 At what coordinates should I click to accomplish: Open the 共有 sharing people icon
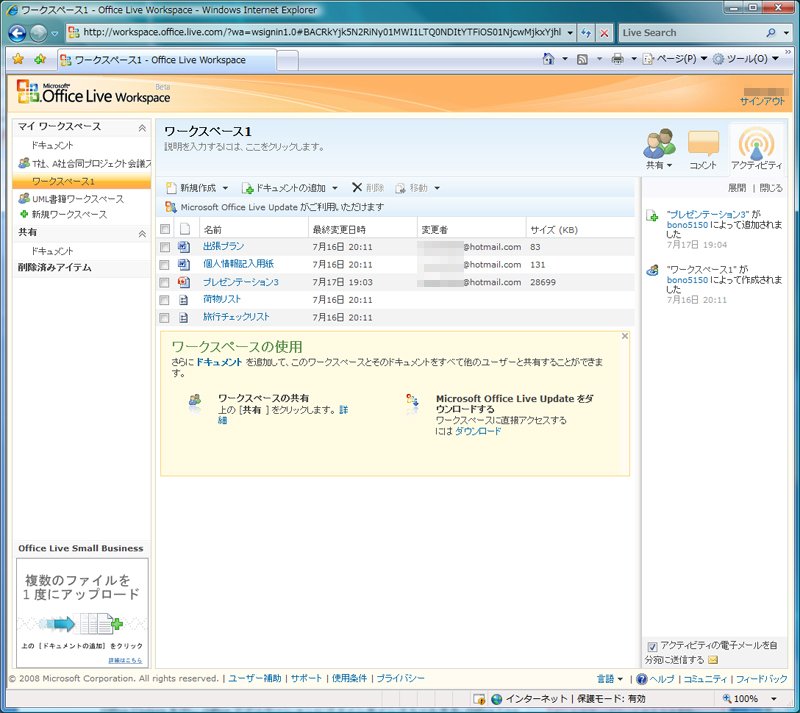coord(659,144)
